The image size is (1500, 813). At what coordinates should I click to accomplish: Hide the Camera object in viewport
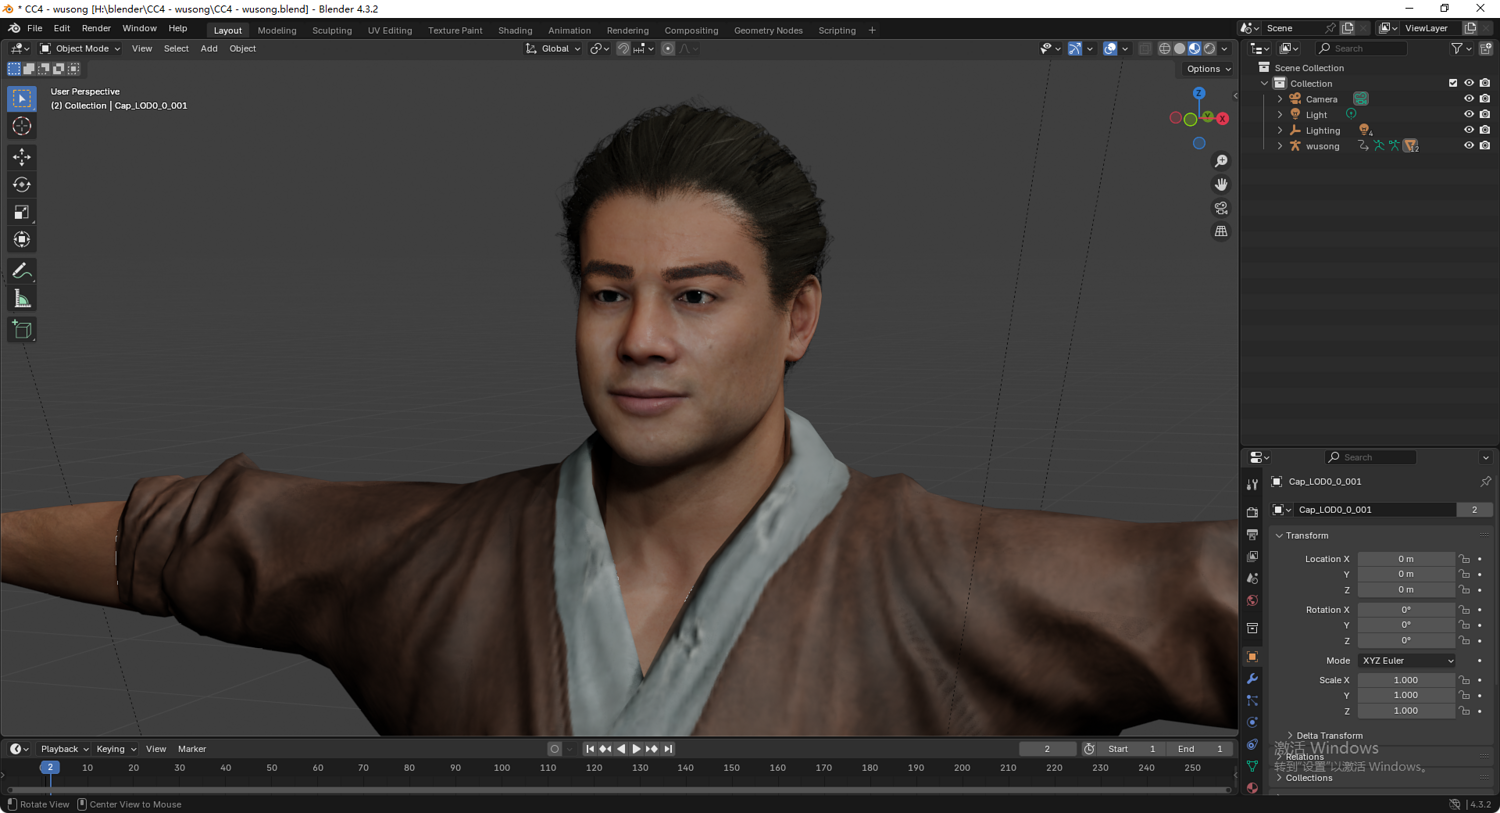pos(1469,99)
